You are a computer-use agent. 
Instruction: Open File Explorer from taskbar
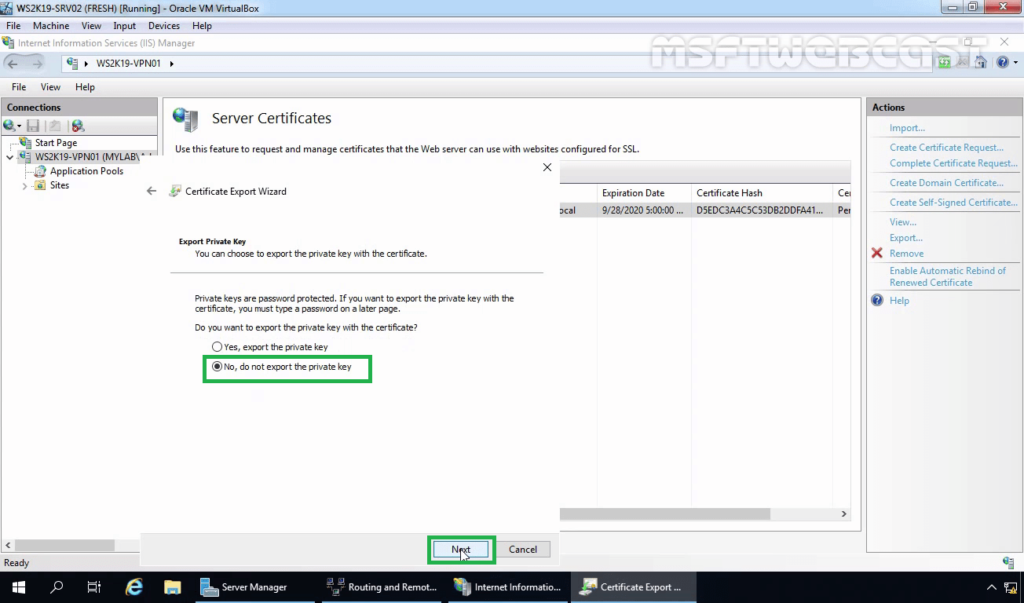click(172, 587)
